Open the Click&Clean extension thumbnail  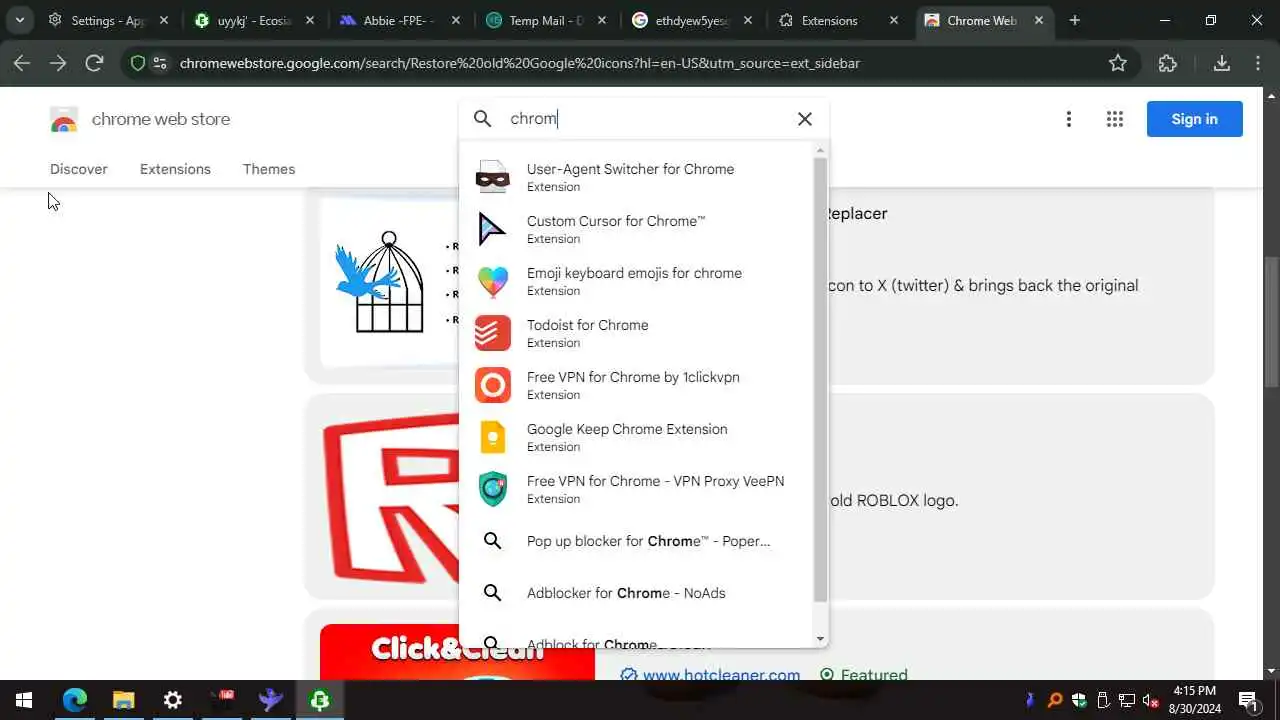457,653
